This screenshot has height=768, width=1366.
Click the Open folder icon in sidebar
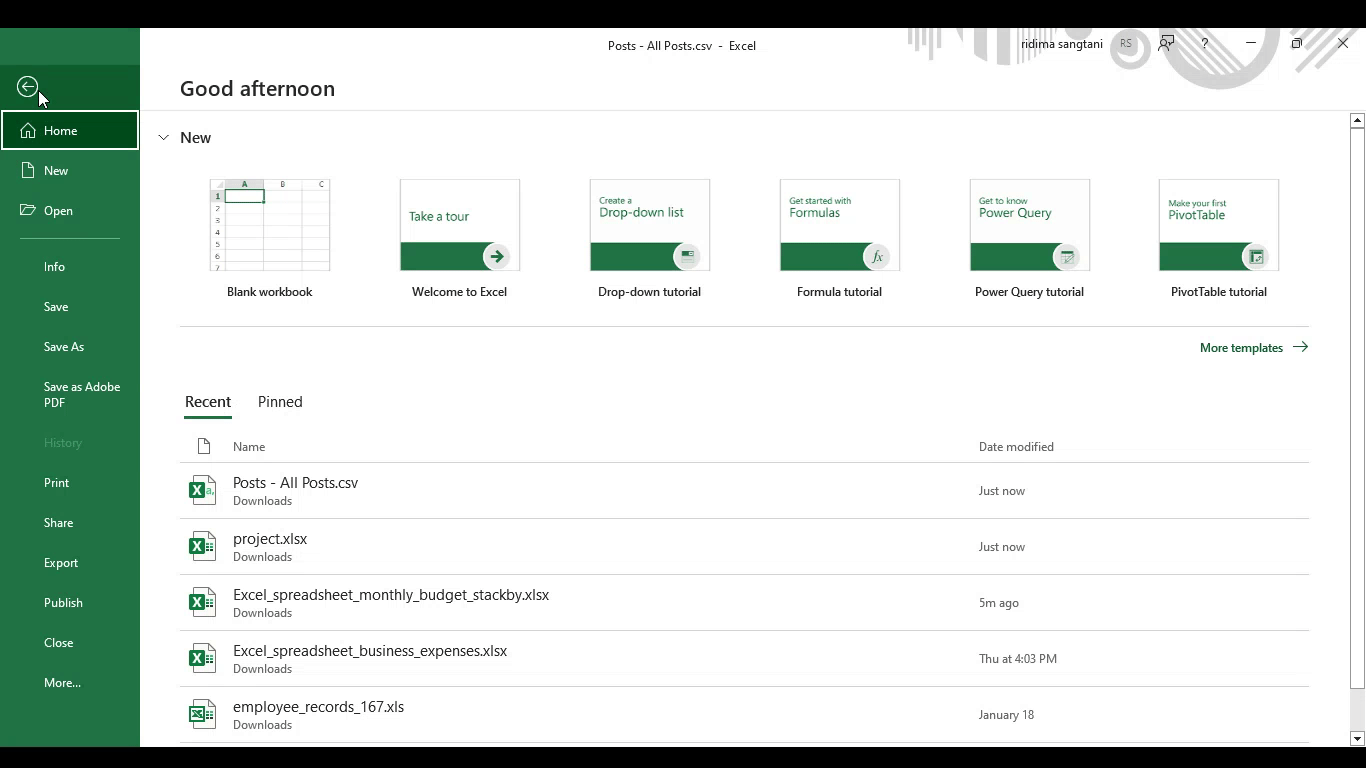coord(28,211)
